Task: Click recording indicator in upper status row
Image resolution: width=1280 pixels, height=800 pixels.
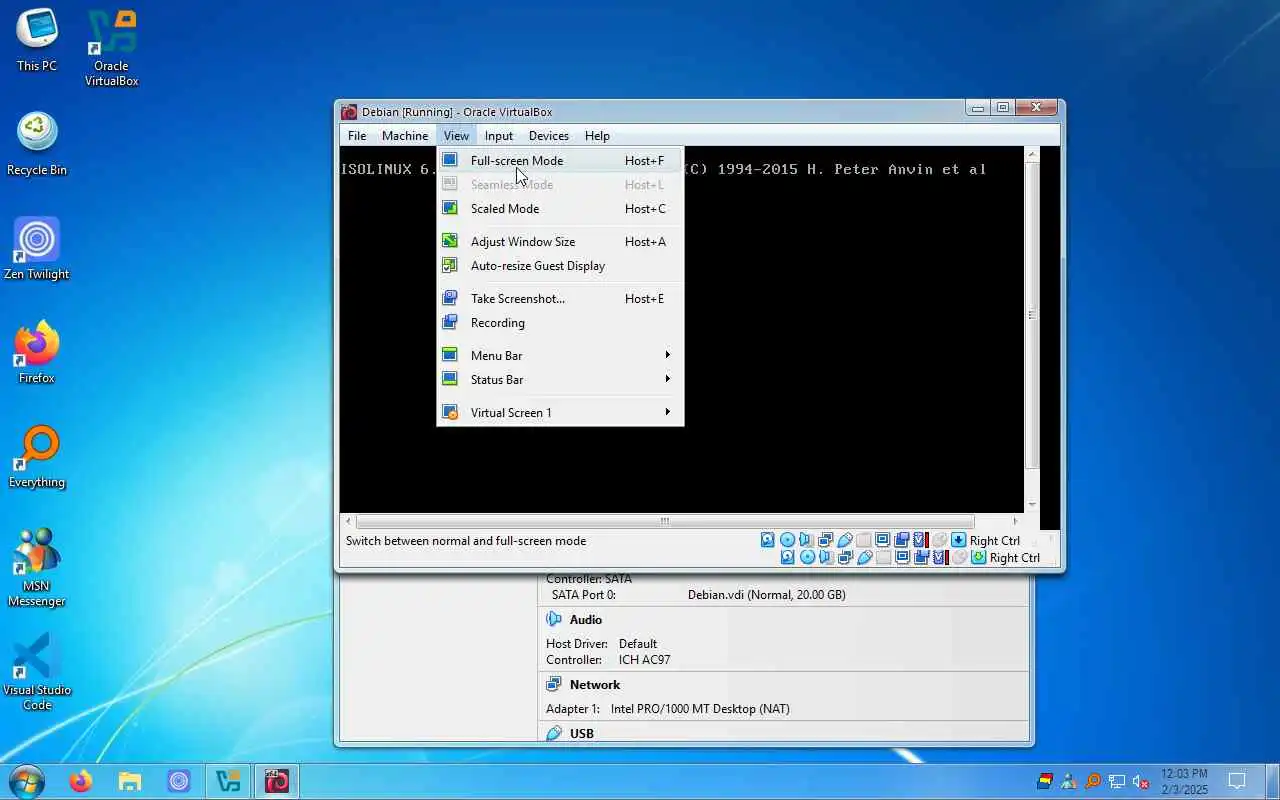Action: [901, 540]
